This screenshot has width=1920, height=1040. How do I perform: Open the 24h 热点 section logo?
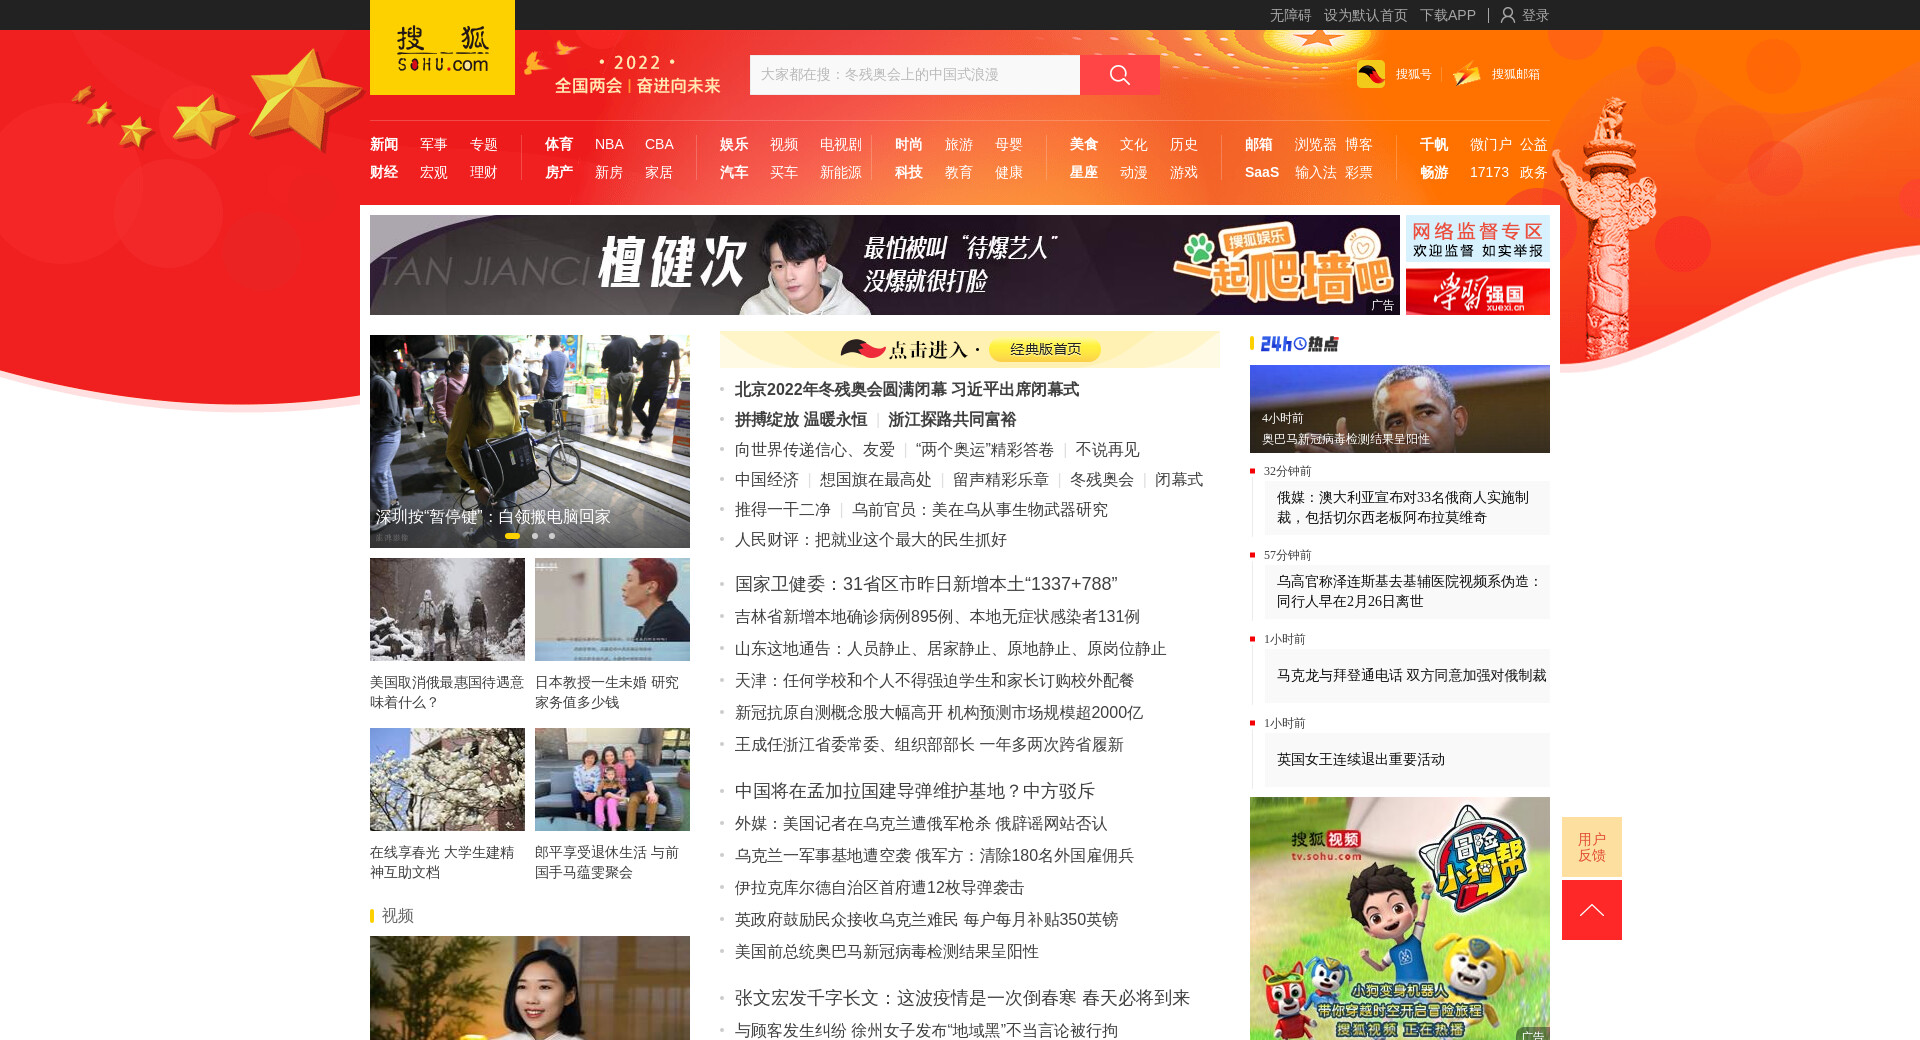point(1298,344)
